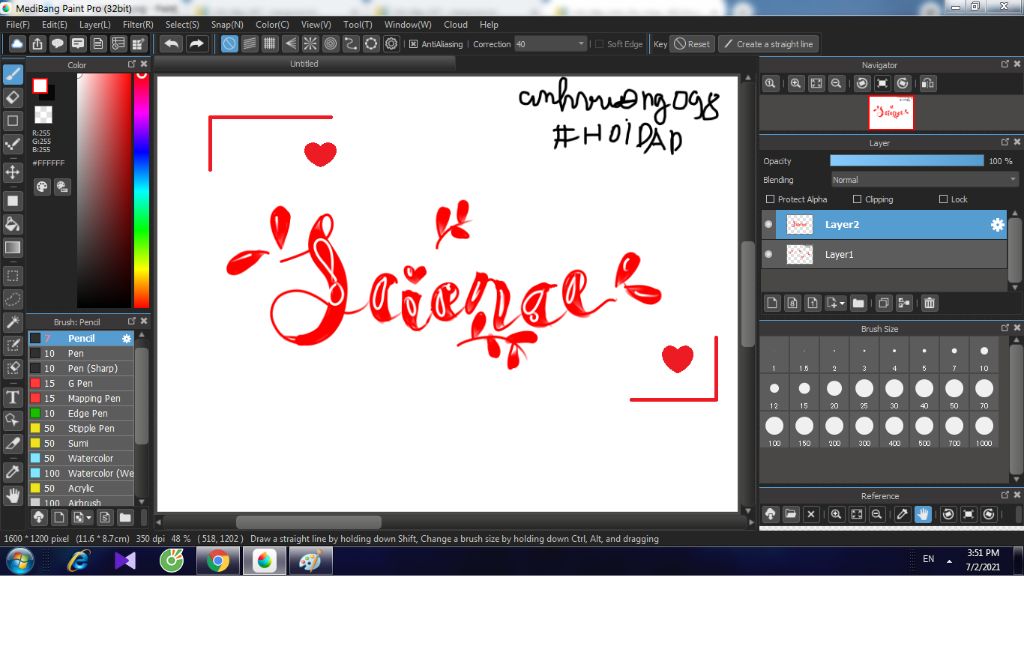Open snap settings gear icon
The height and width of the screenshot is (661, 1024).
click(391, 44)
